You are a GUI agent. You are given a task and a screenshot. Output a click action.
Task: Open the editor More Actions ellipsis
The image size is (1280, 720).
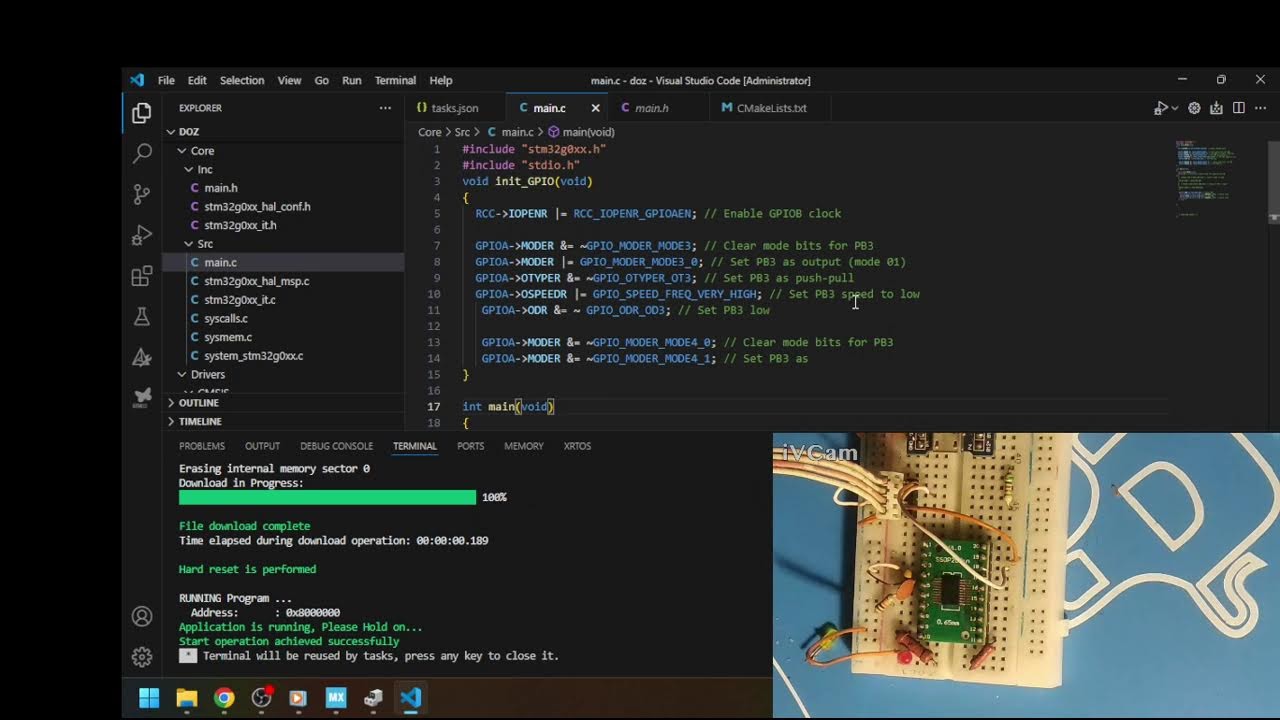pos(1261,108)
